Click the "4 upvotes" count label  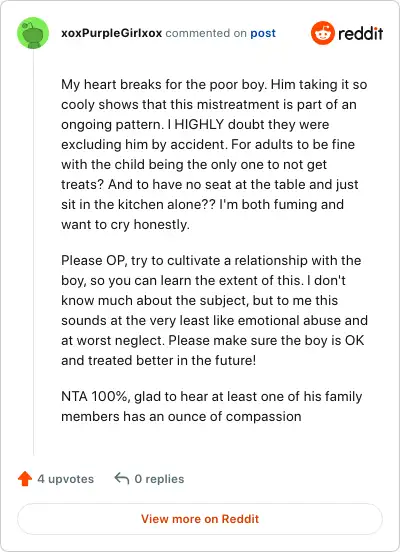click(x=66, y=479)
